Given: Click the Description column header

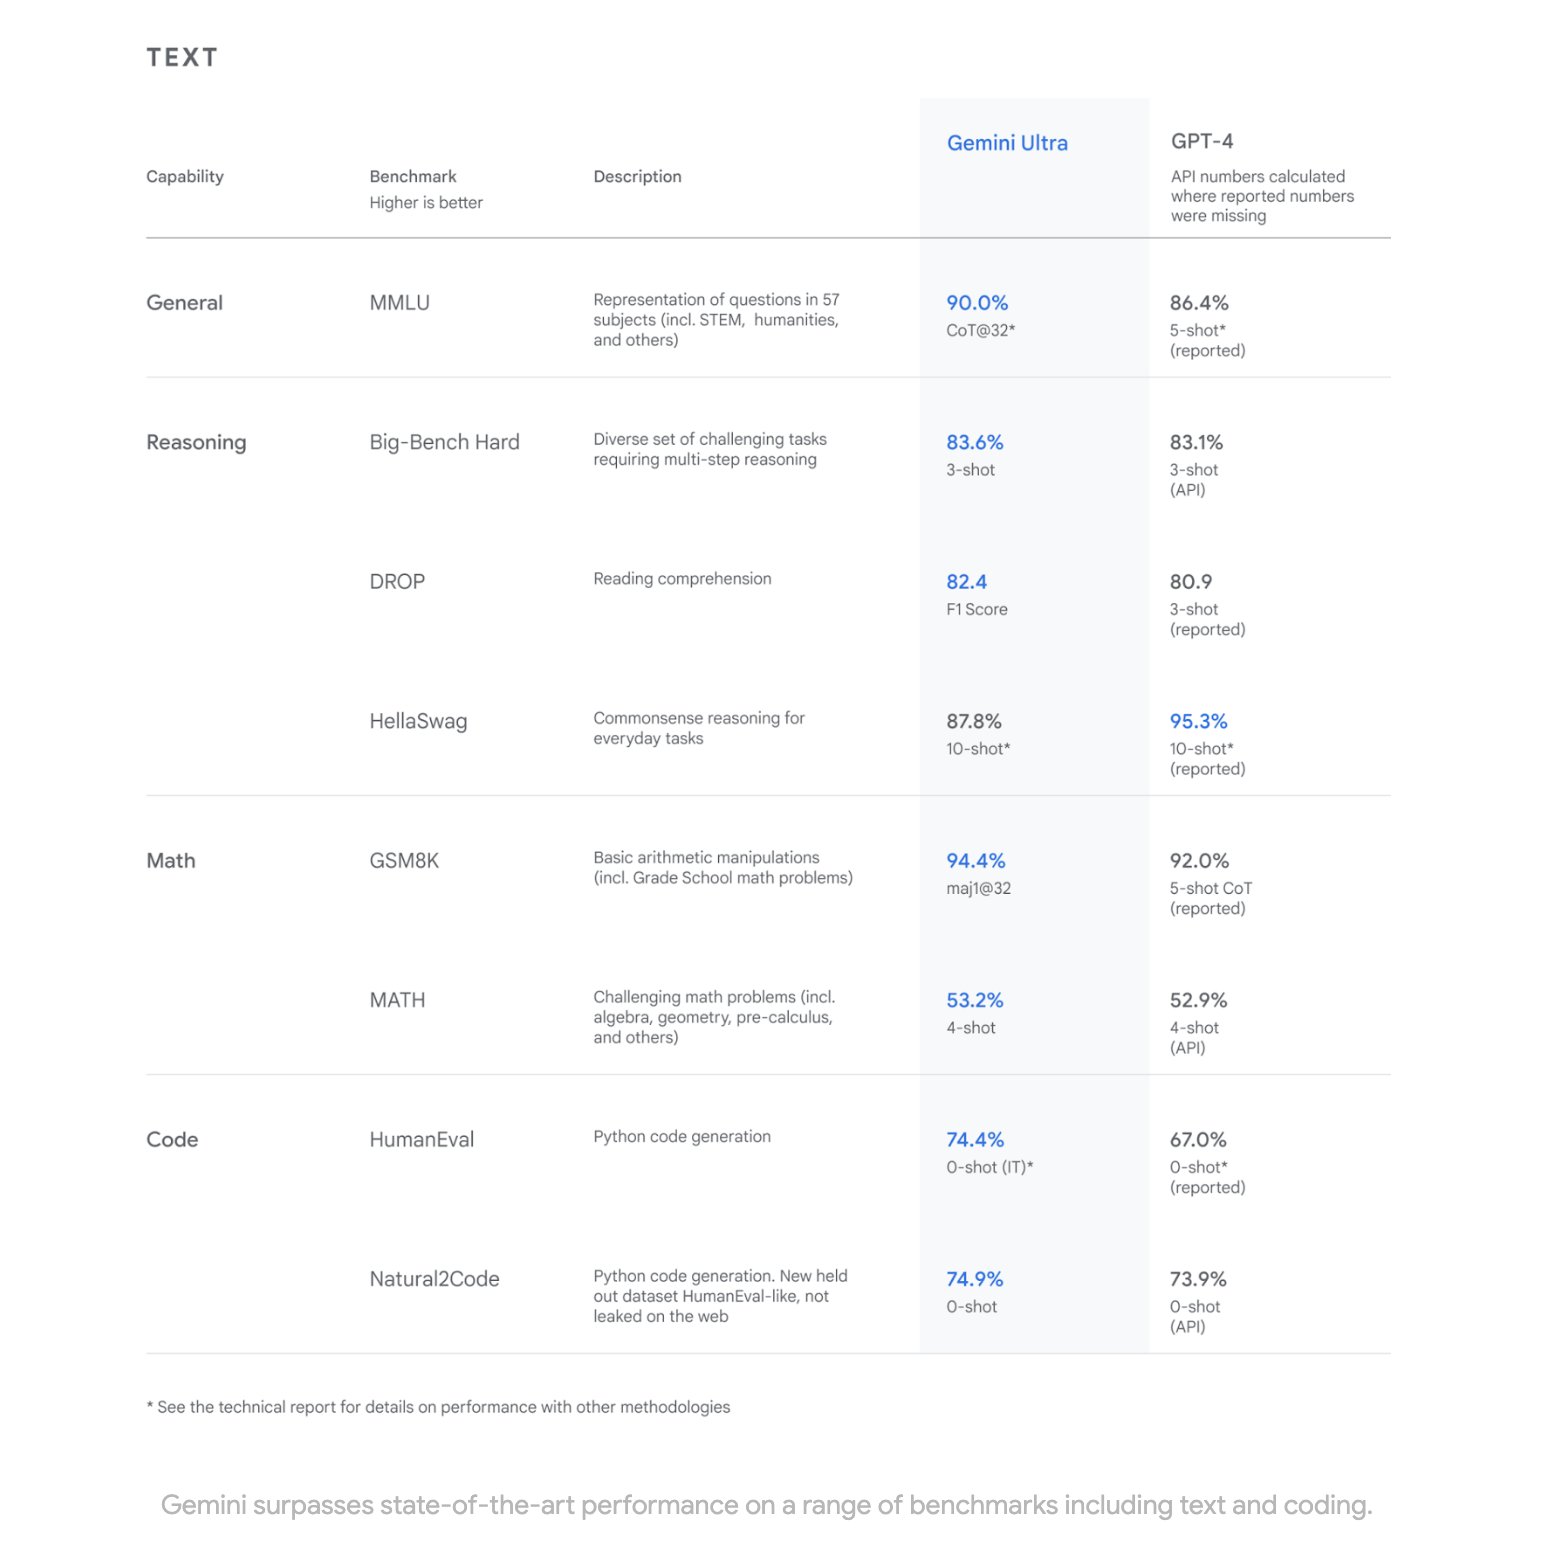Looking at the screenshot, I should [x=637, y=177].
